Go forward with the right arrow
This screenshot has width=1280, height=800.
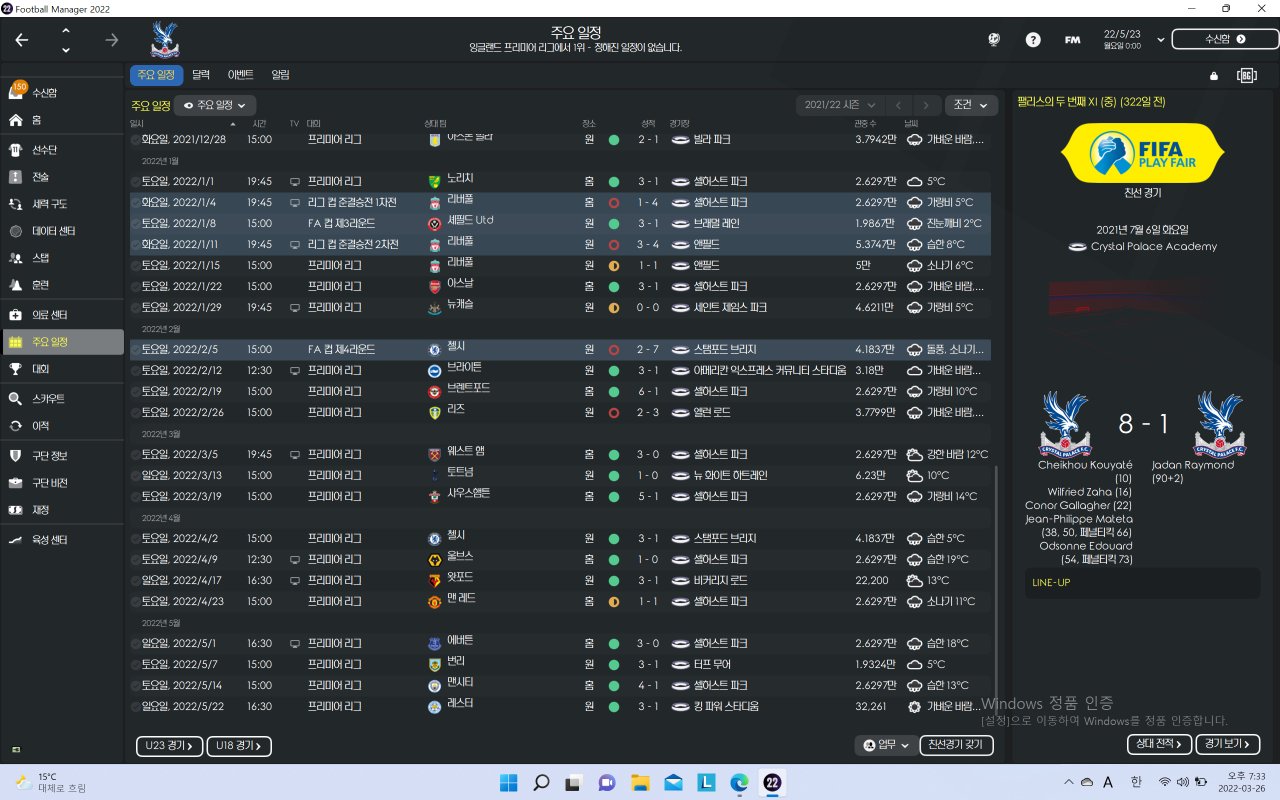click(112, 40)
